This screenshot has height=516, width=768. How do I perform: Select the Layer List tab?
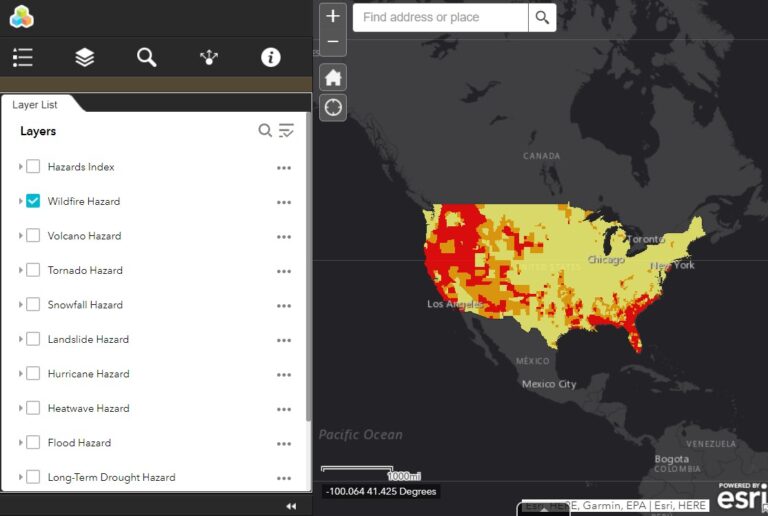click(x=35, y=105)
